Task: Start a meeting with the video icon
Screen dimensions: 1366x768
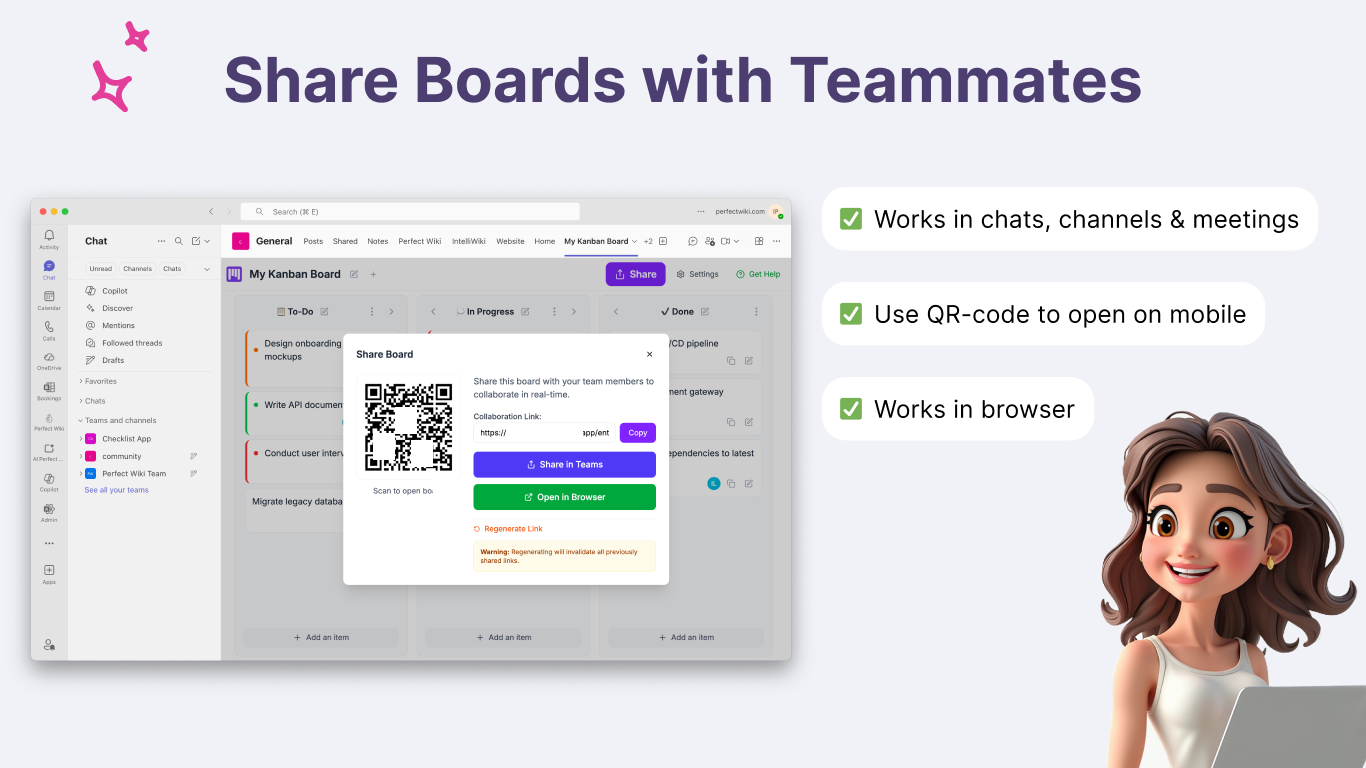Action: coord(726,241)
